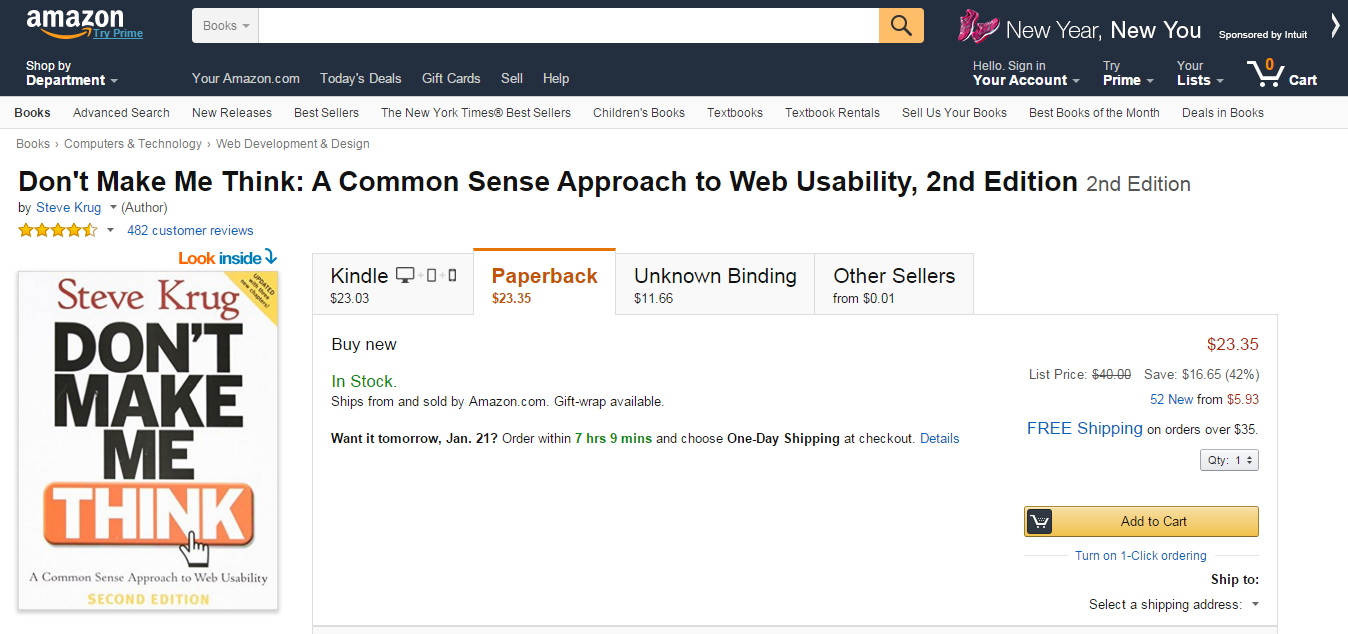The width and height of the screenshot is (1348, 634).
Task: Select the Unknown Binding tab
Action: pyautogui.click(x=715, y=284)
